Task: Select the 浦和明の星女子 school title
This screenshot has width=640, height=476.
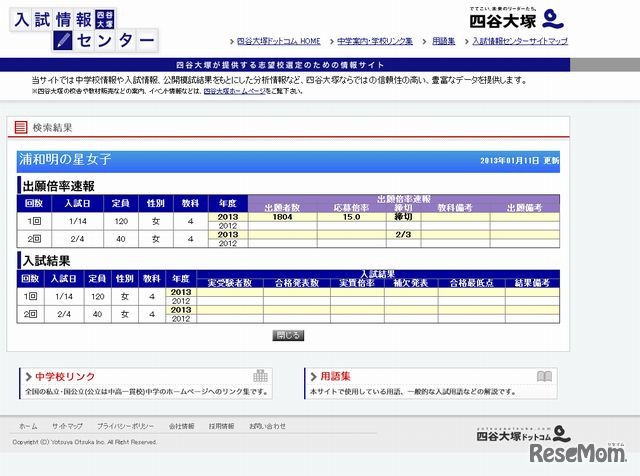Action: 65,159
